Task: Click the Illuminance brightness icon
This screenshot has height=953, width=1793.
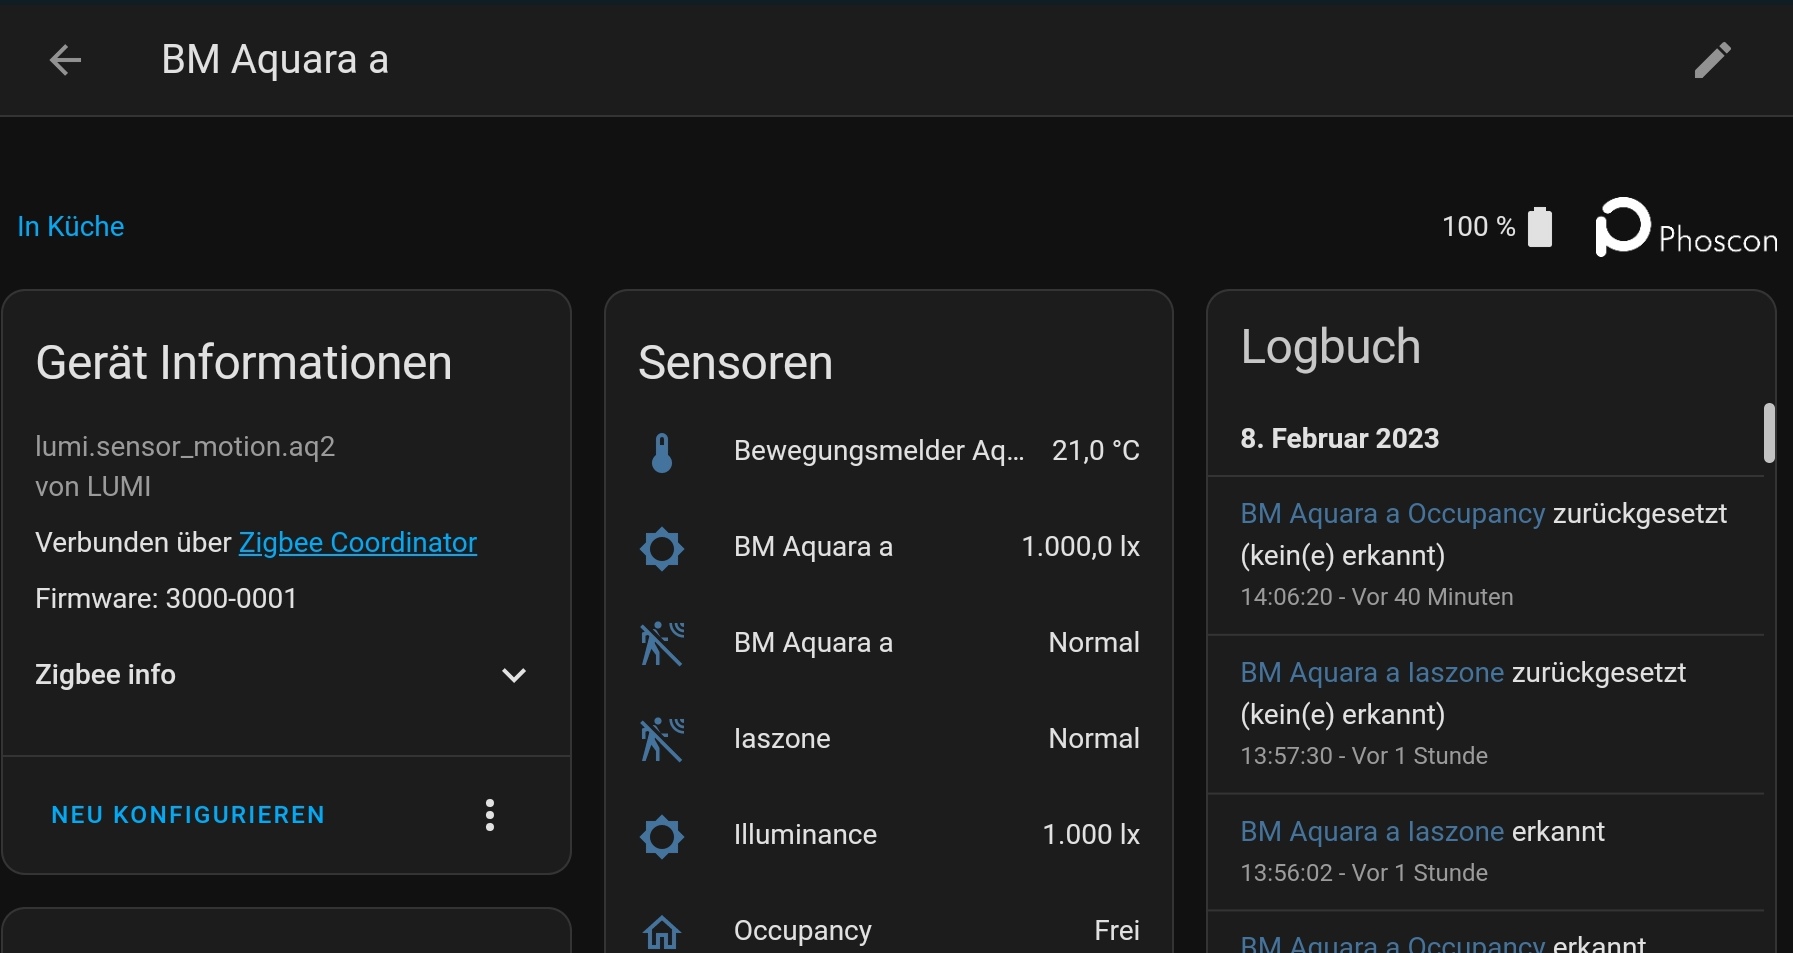Action: click(662, 835)
